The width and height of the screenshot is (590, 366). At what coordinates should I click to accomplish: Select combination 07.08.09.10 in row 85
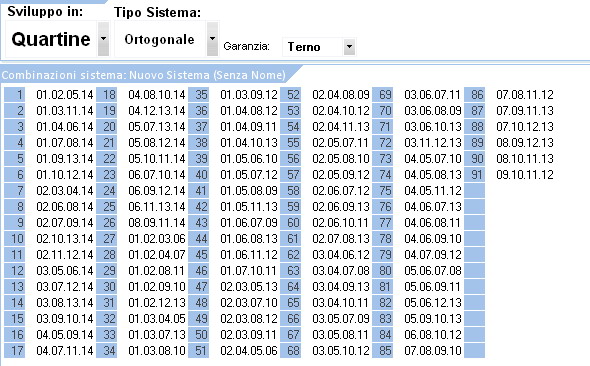click(x=433, y=351)
